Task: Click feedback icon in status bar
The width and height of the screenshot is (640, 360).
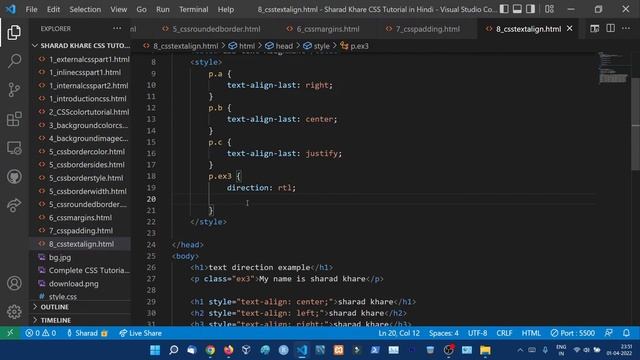Action: [x=609, y=333]
